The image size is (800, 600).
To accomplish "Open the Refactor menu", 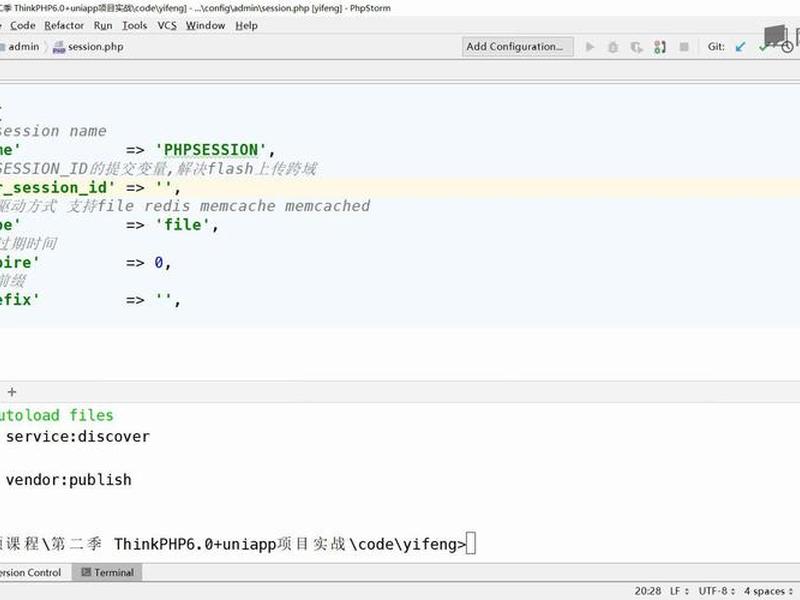I will (64, 26).
